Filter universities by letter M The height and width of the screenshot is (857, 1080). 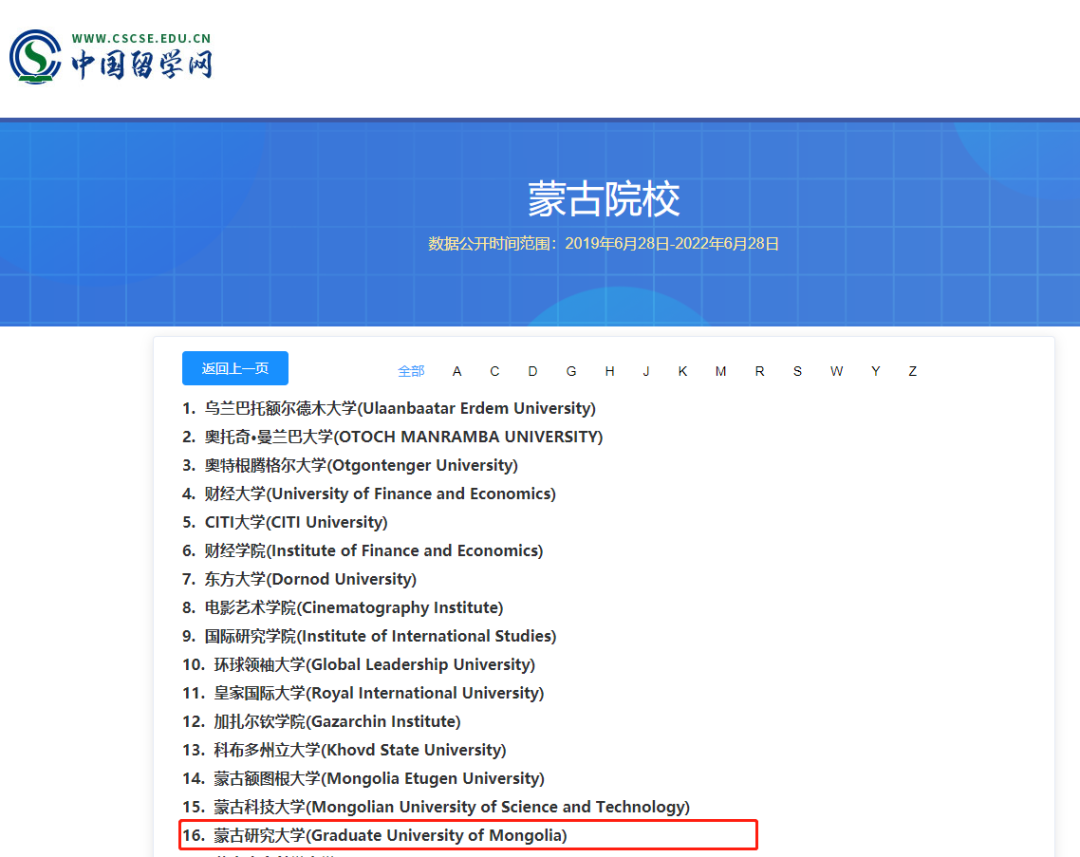click(720, 371)
